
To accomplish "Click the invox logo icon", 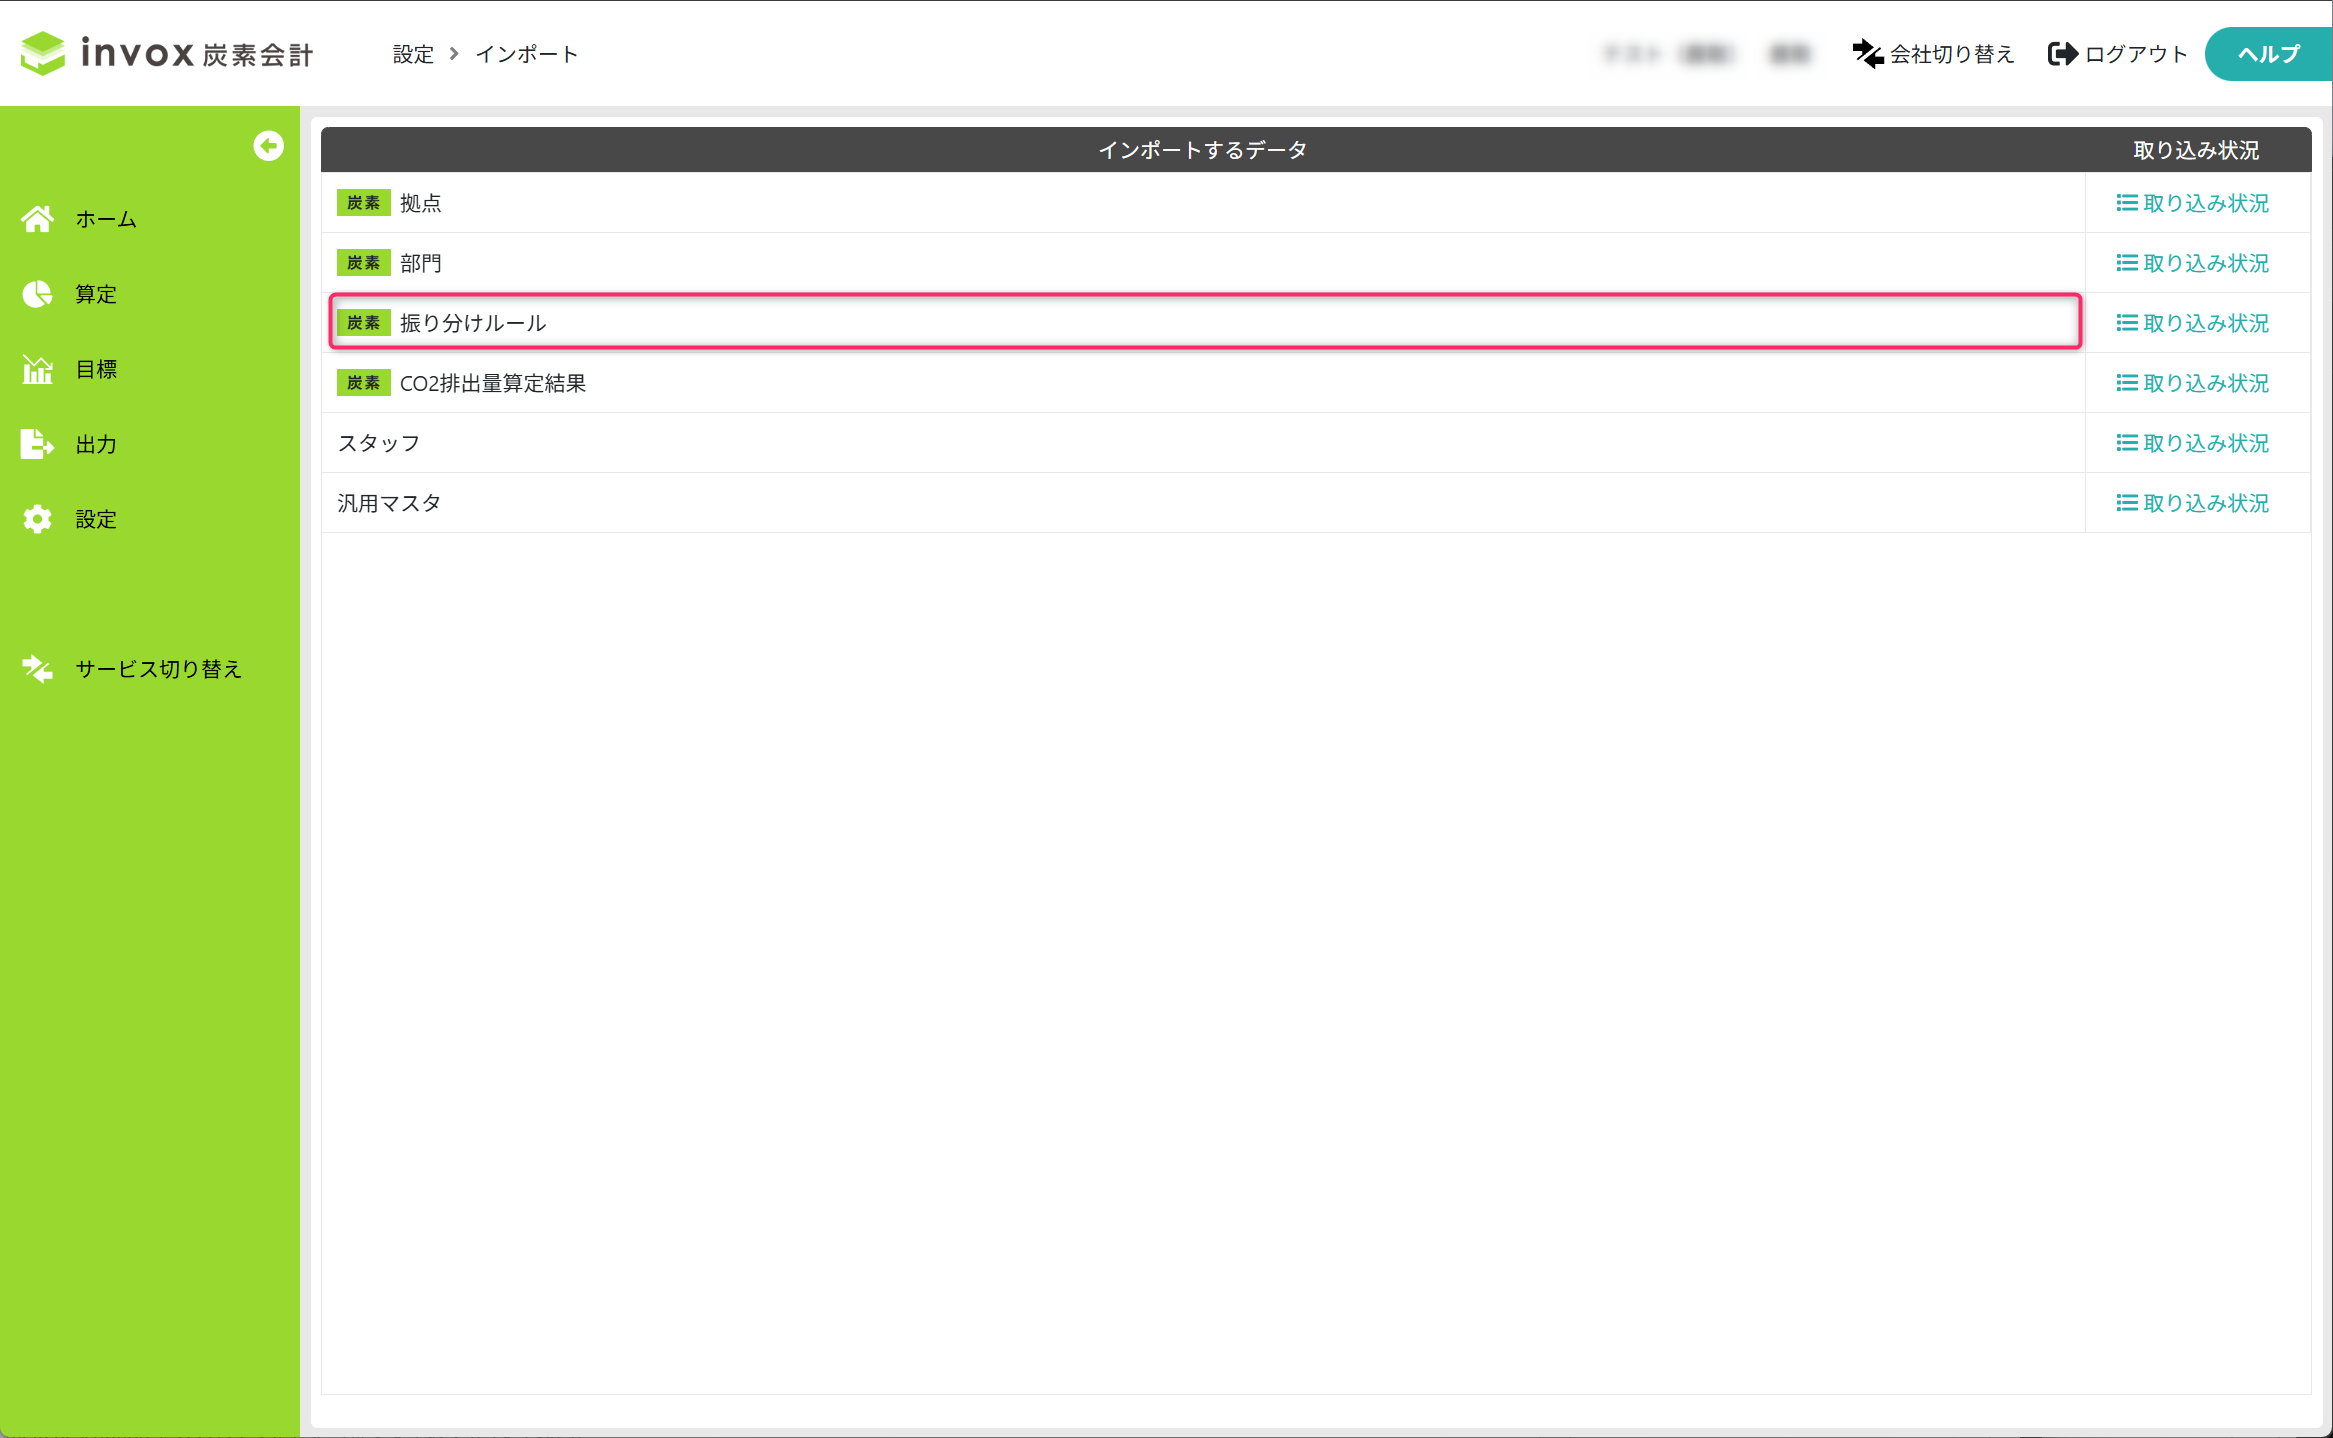I will tap(43, 53).
